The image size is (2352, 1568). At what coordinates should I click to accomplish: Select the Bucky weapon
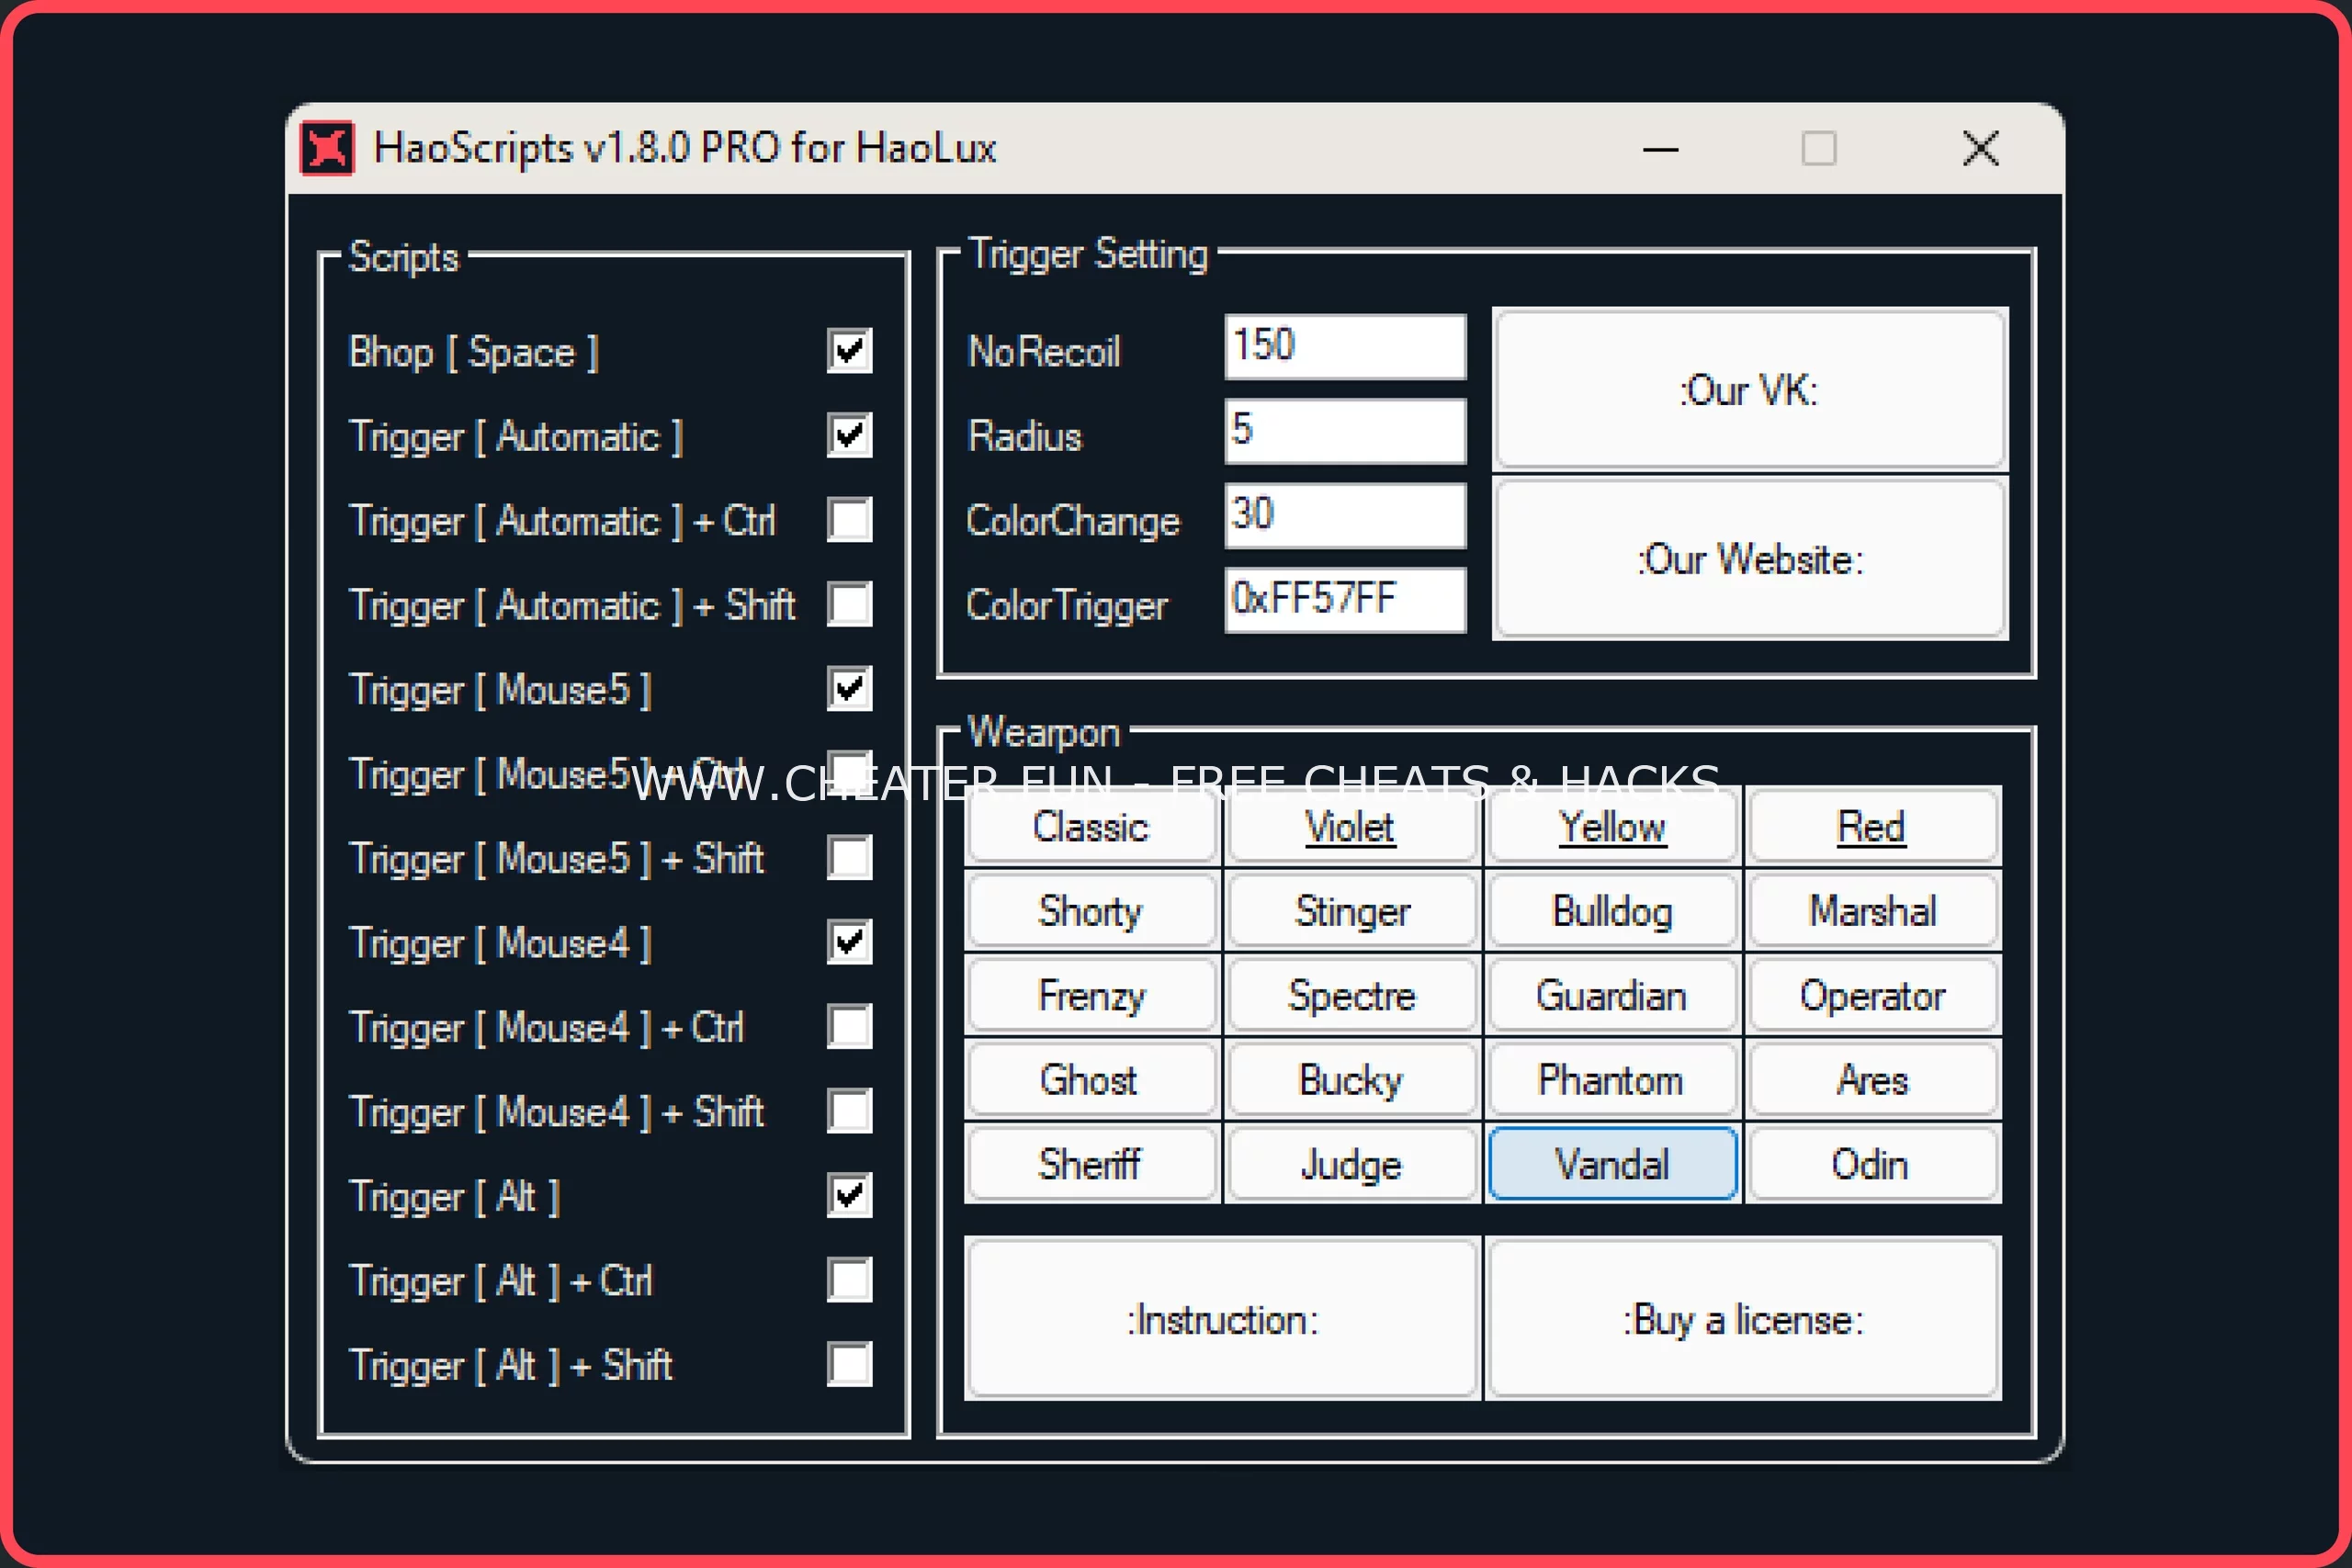1352,1079
